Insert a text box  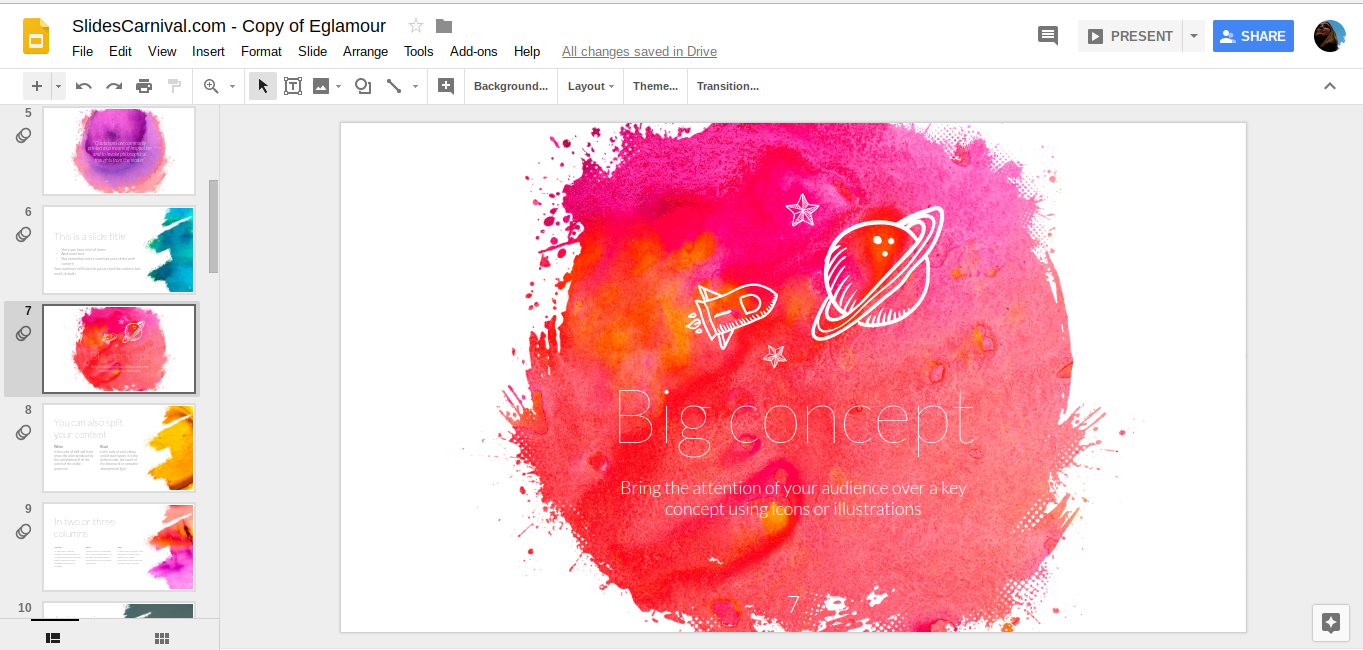[x=293, y=86]
